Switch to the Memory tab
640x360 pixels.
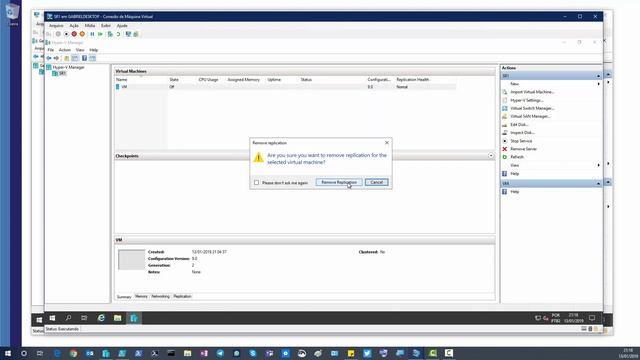click(141, 296)
